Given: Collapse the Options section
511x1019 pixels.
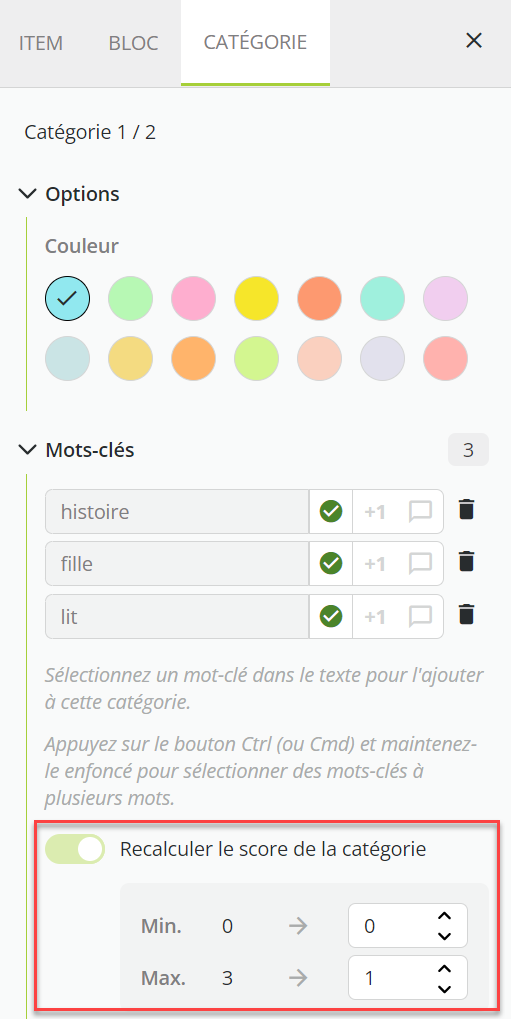Looking at the screenshot, I should [27, 194].
